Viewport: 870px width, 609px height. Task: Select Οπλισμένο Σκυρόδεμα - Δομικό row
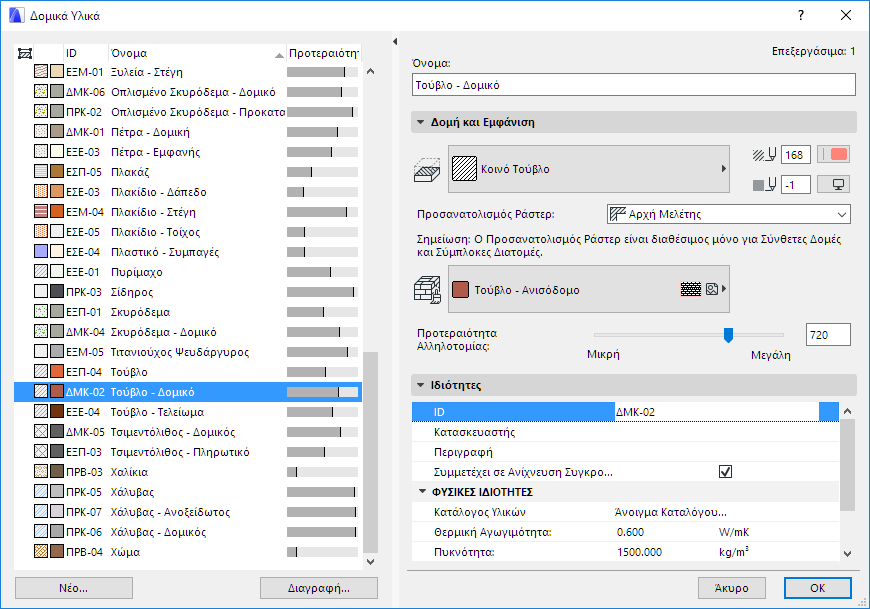point(188,92)
